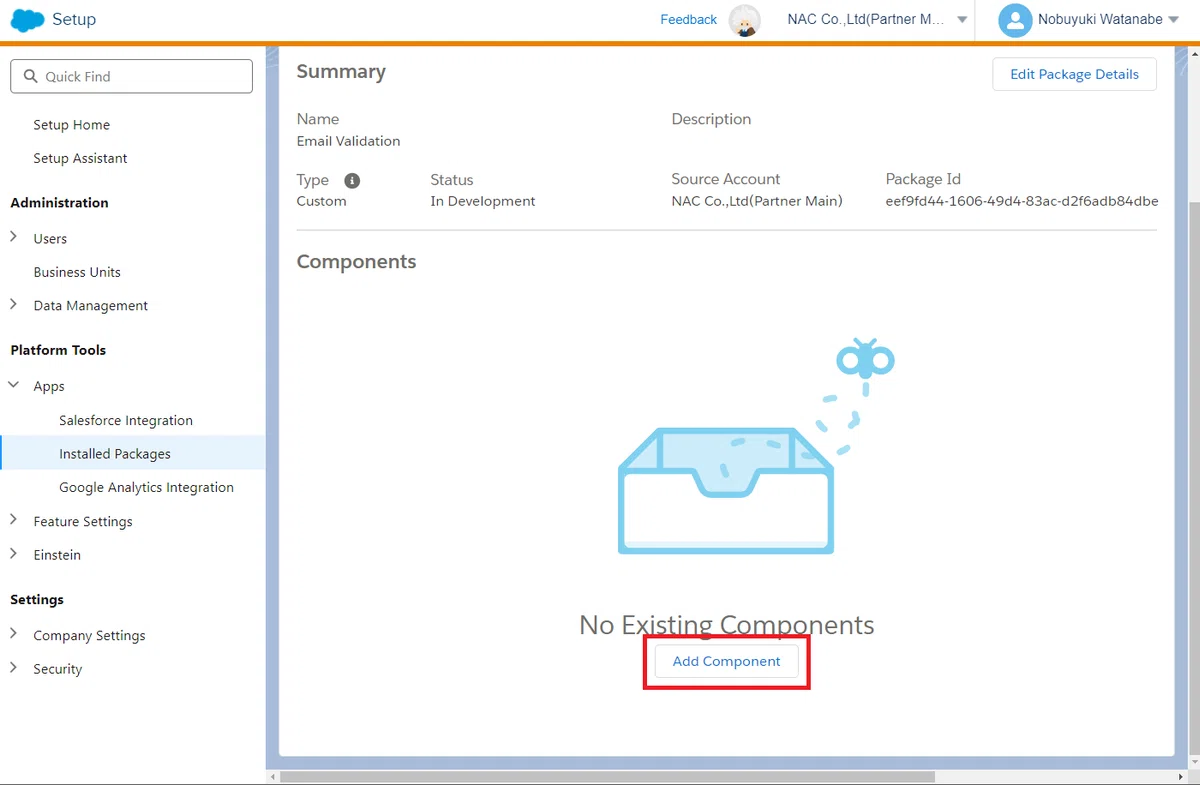
Task: Select Google Analytics Integration
Action: coord(146,487)
